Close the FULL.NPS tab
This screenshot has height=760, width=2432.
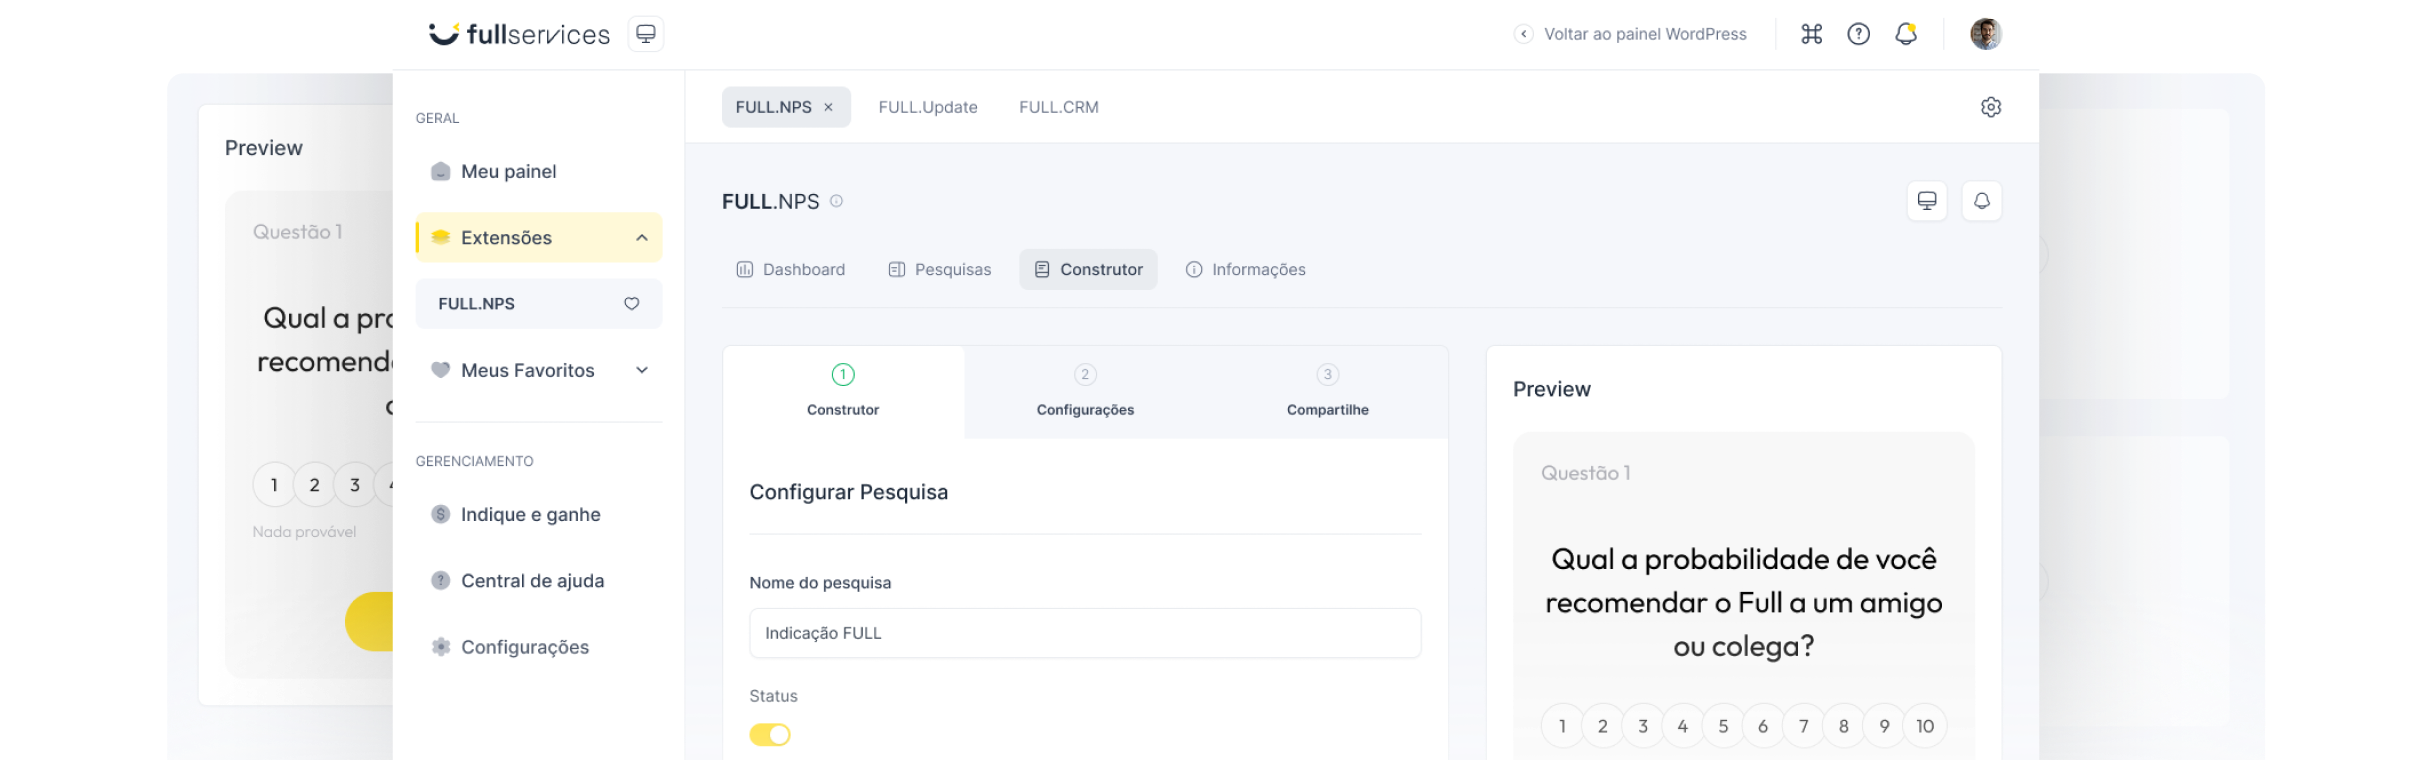[x=828, y=107]
